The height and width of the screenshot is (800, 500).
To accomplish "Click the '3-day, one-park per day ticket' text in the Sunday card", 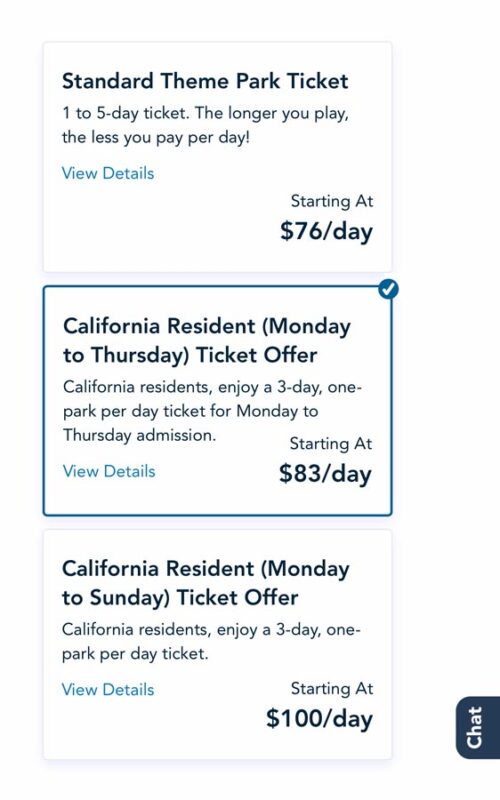I will [211, 641].
